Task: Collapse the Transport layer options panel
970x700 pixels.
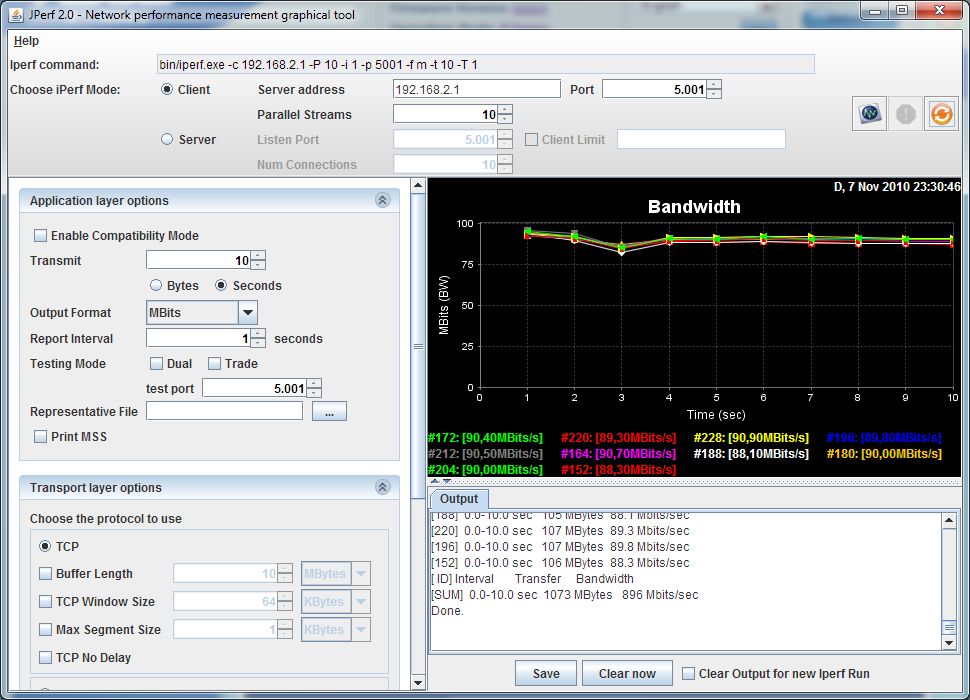Action: 382,487
